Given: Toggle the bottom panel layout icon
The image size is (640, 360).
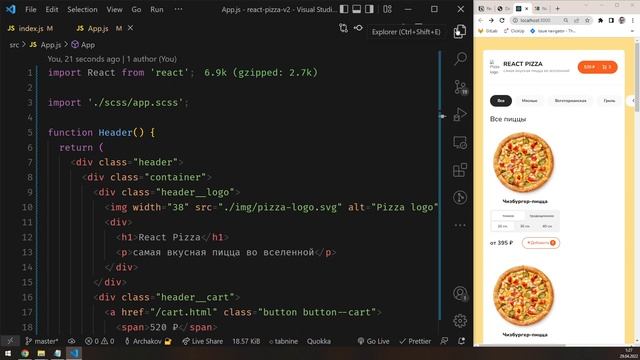Looking at the screenshot, I should point(356,9).
